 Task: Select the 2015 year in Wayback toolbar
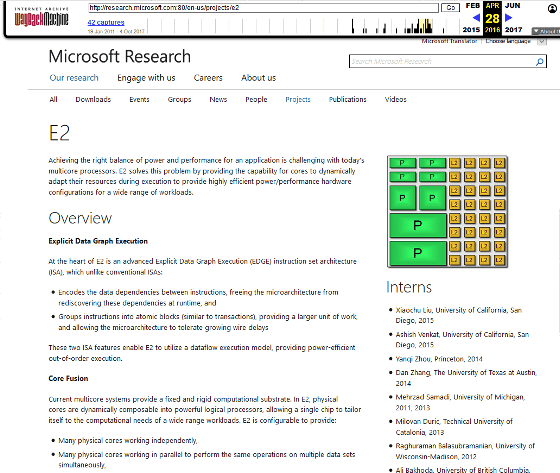(471, 30)
